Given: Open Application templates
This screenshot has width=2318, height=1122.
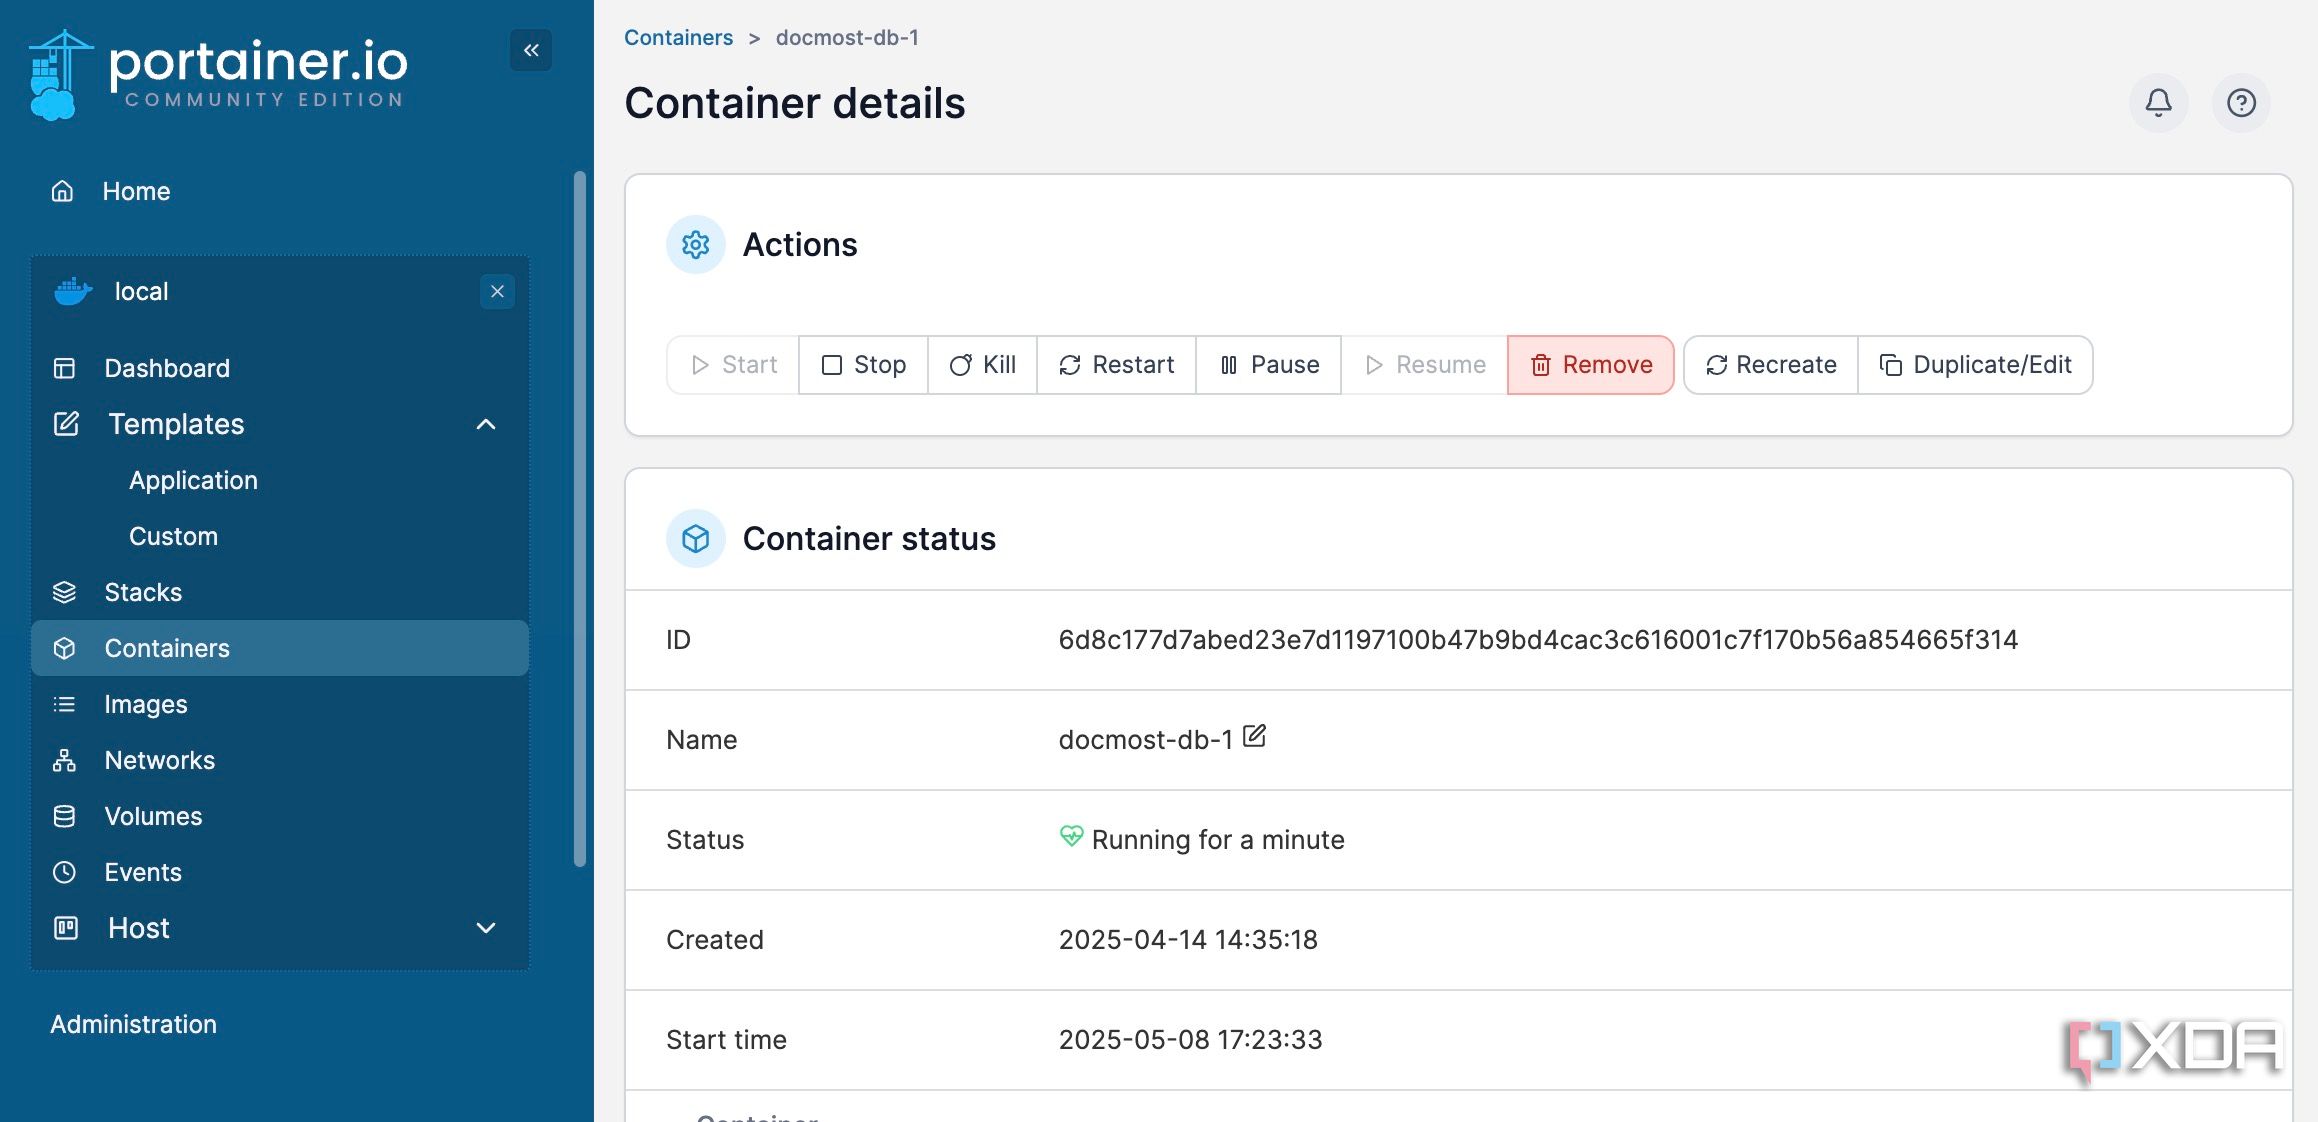Looking at the screenshot, I should (x=193, y=480).
